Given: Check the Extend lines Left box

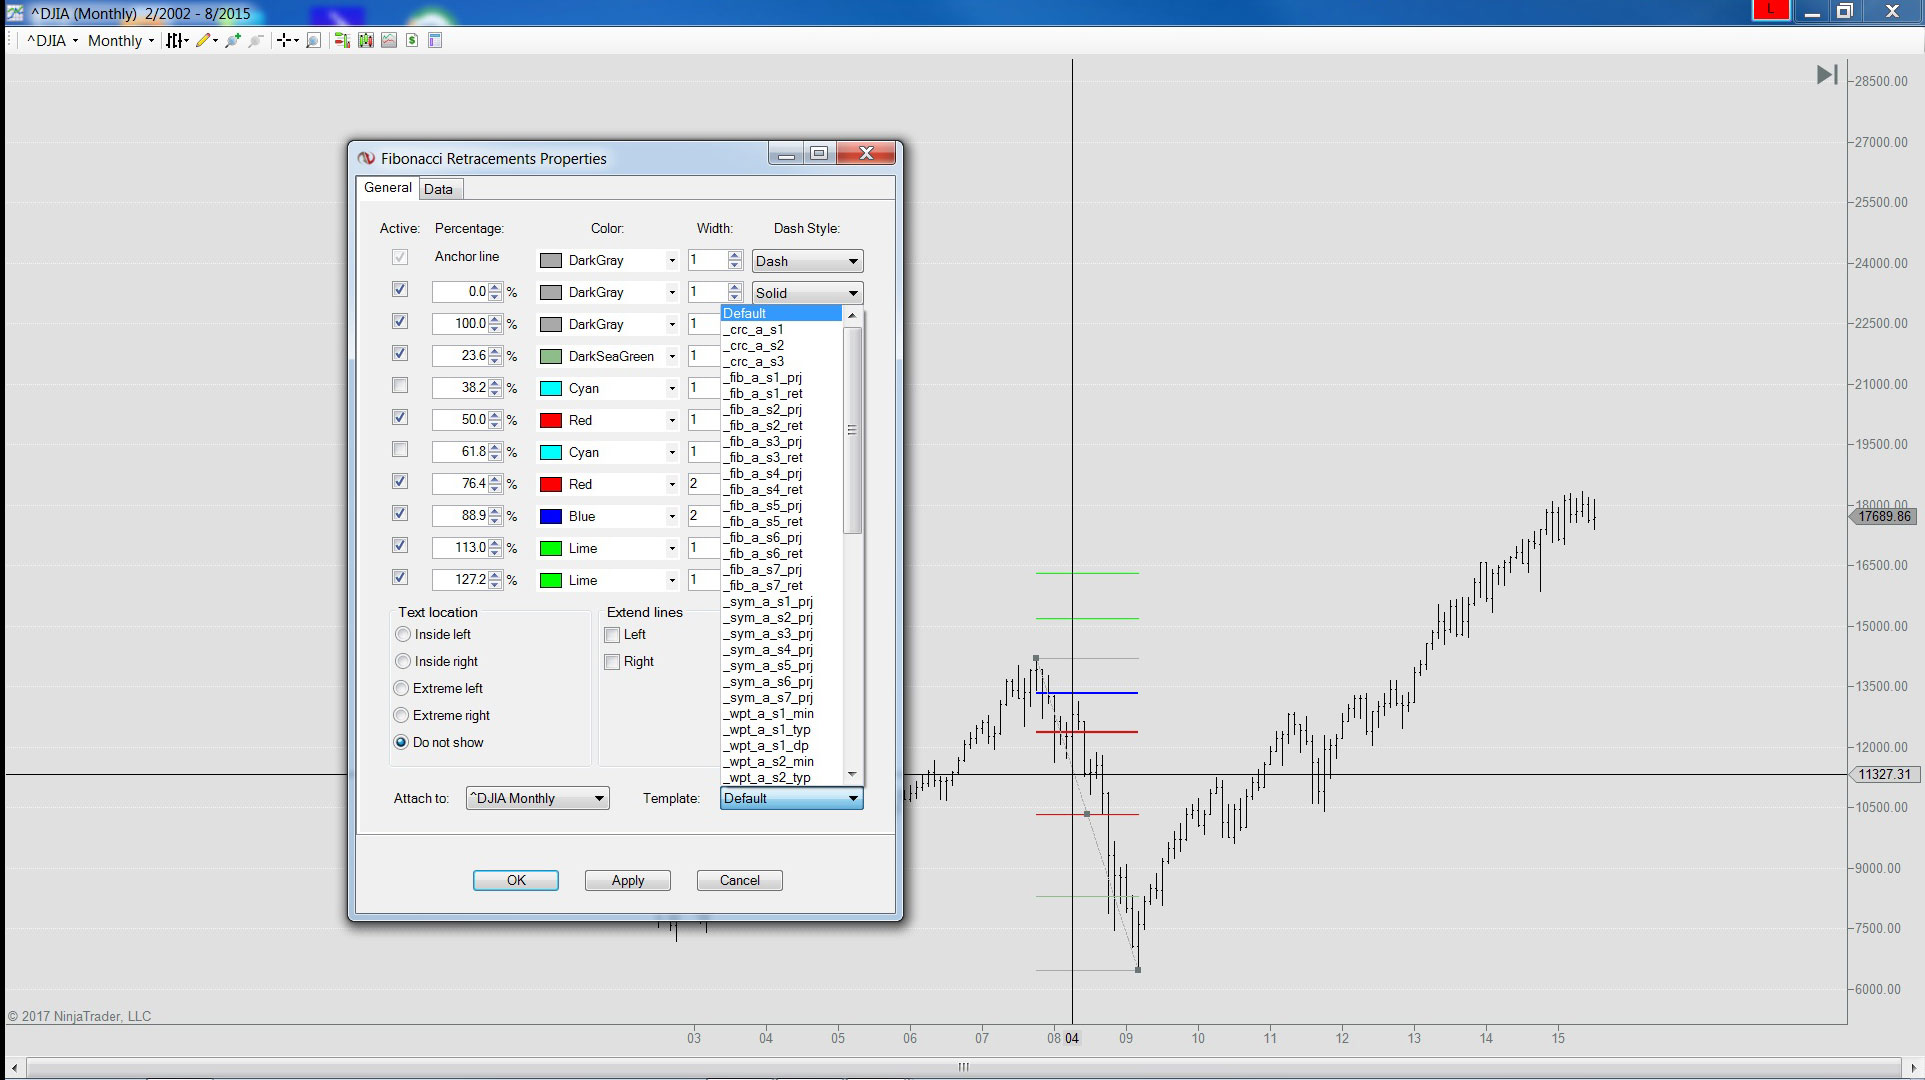Looking at the screenshot, I should (612, 635).
